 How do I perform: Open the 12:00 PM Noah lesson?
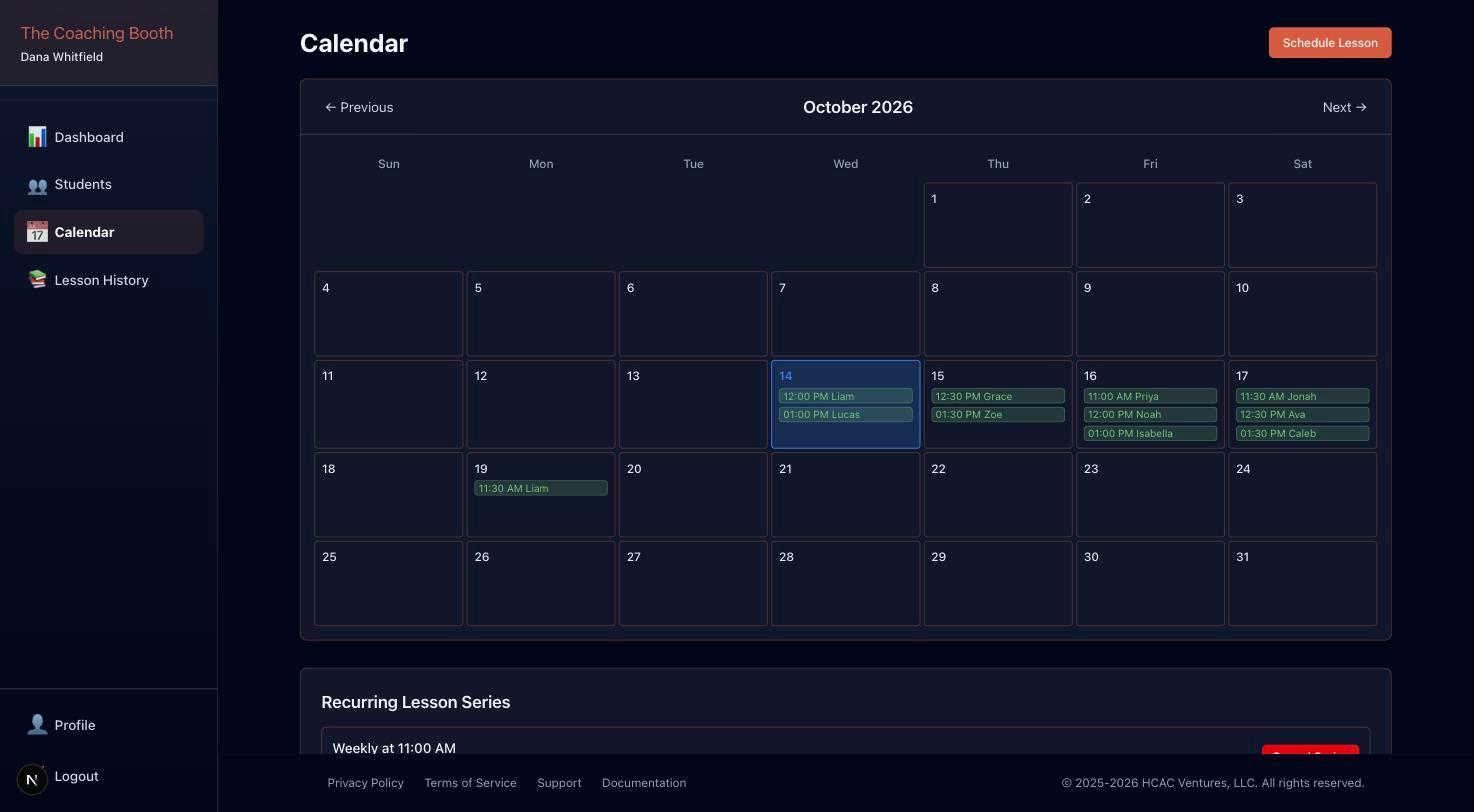[1150, 415]
